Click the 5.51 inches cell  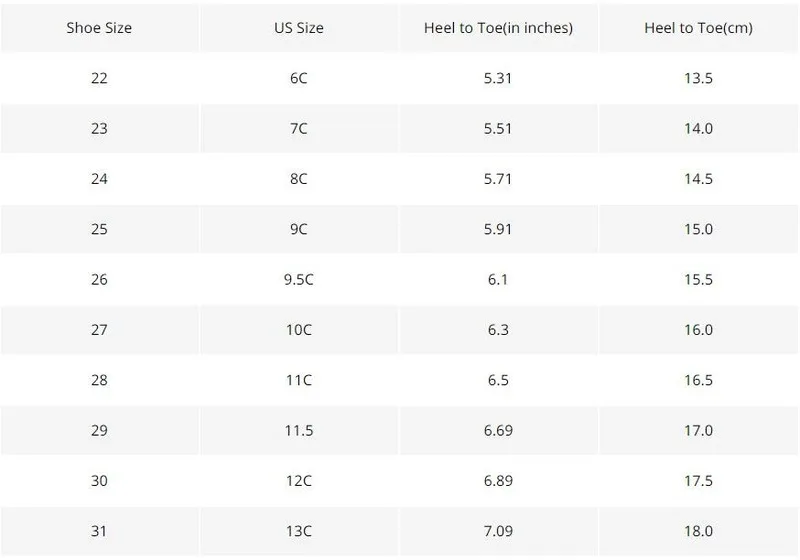click(x=499, y=129)
